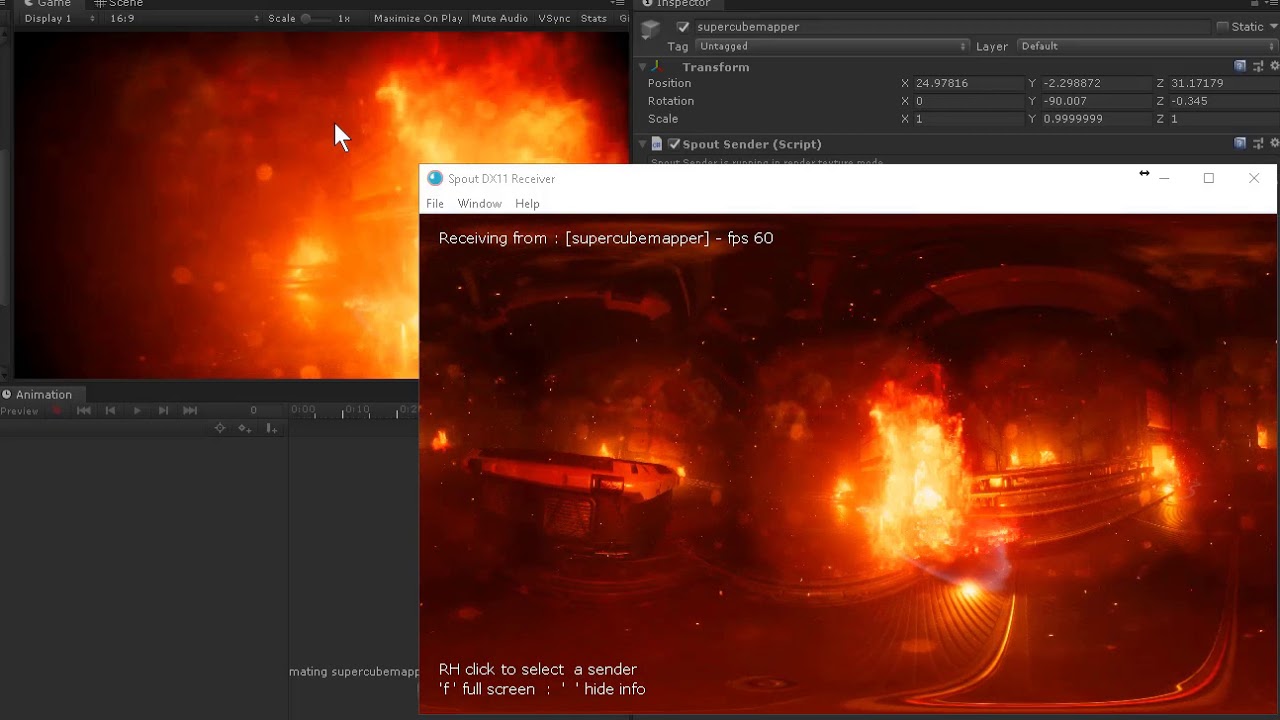Click the object name field supercubemapper
Viewport: 1280px width, 720px height.
click(x=953, y=27)
